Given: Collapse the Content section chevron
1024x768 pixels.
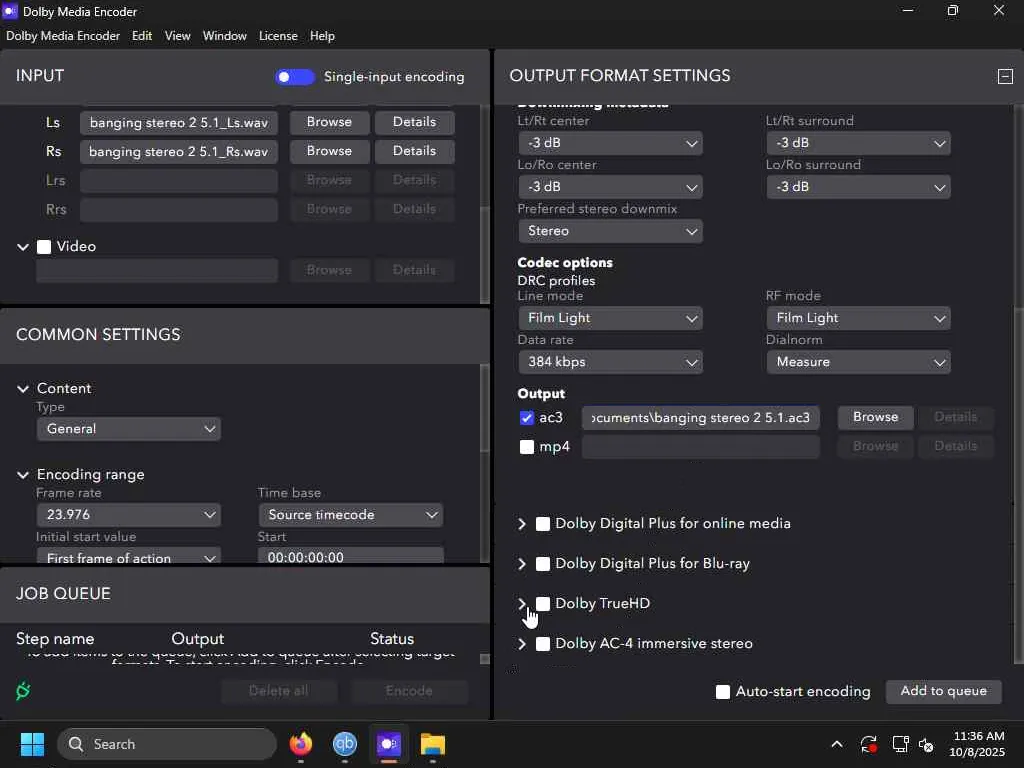Looking at the screenshot, I should coord(23,389).
